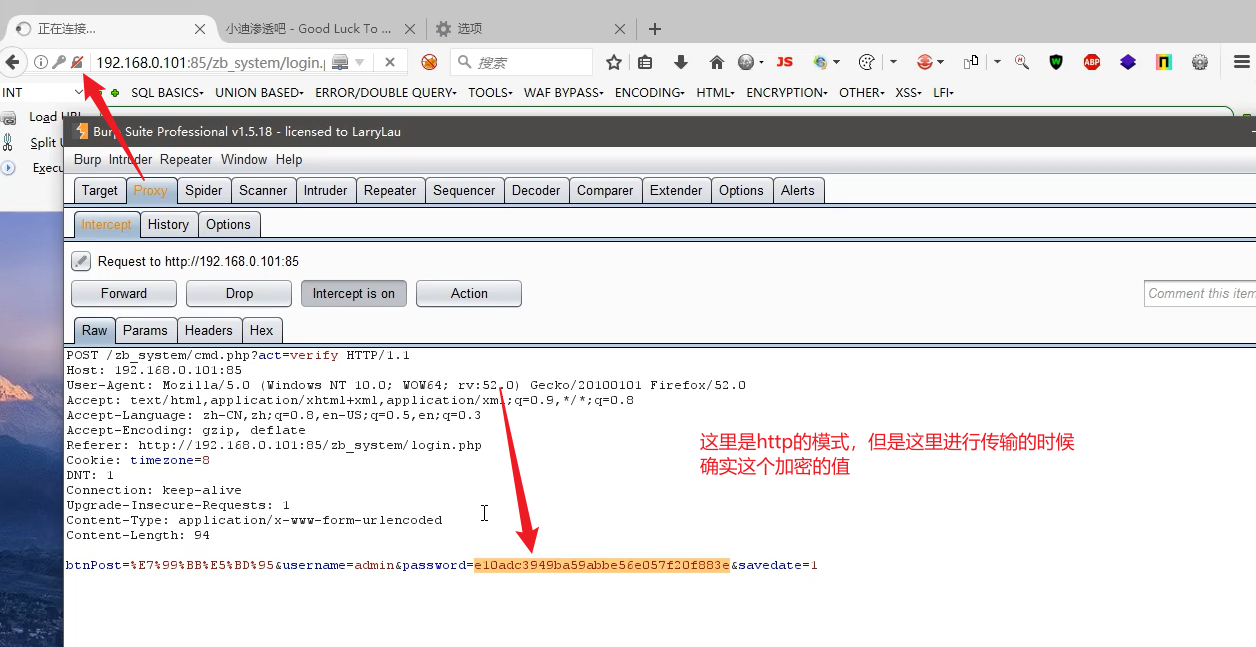The image size is (1256, 647).
Task: Open a new browser tab with plus
Action: [x=655, y=29]
